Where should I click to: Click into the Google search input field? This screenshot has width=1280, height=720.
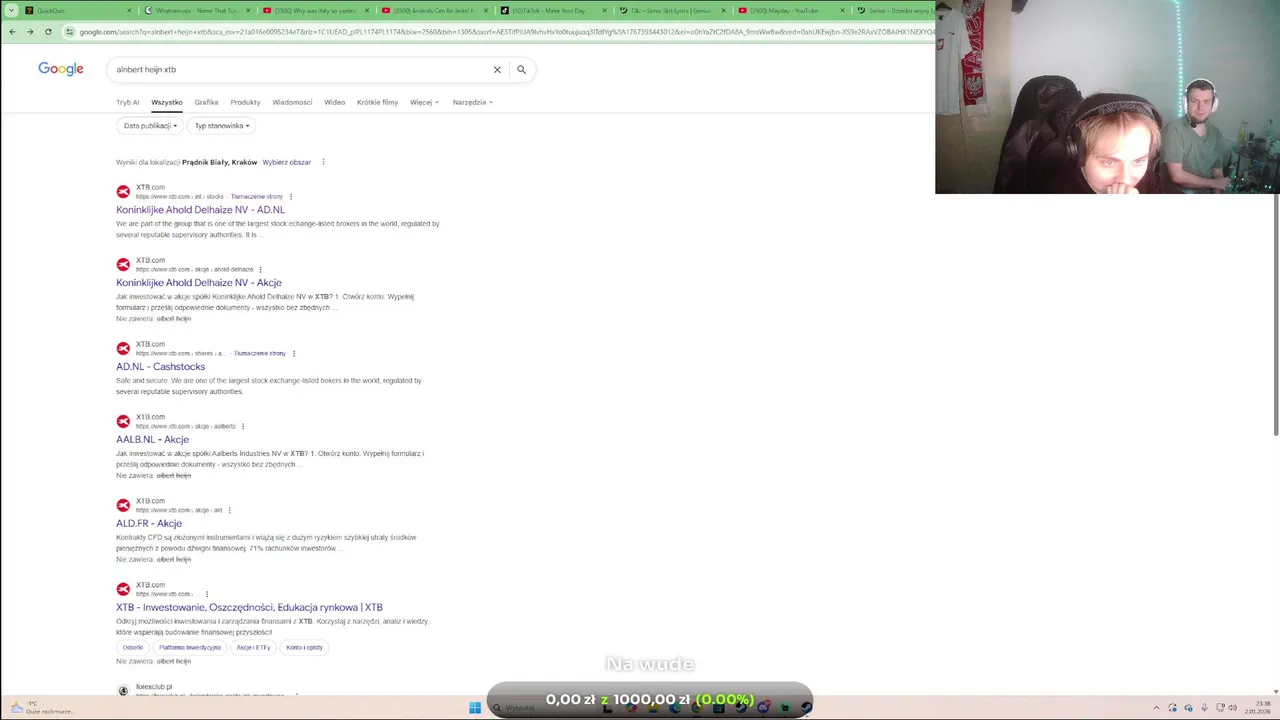pyautogui.click(x=300, y=70)
